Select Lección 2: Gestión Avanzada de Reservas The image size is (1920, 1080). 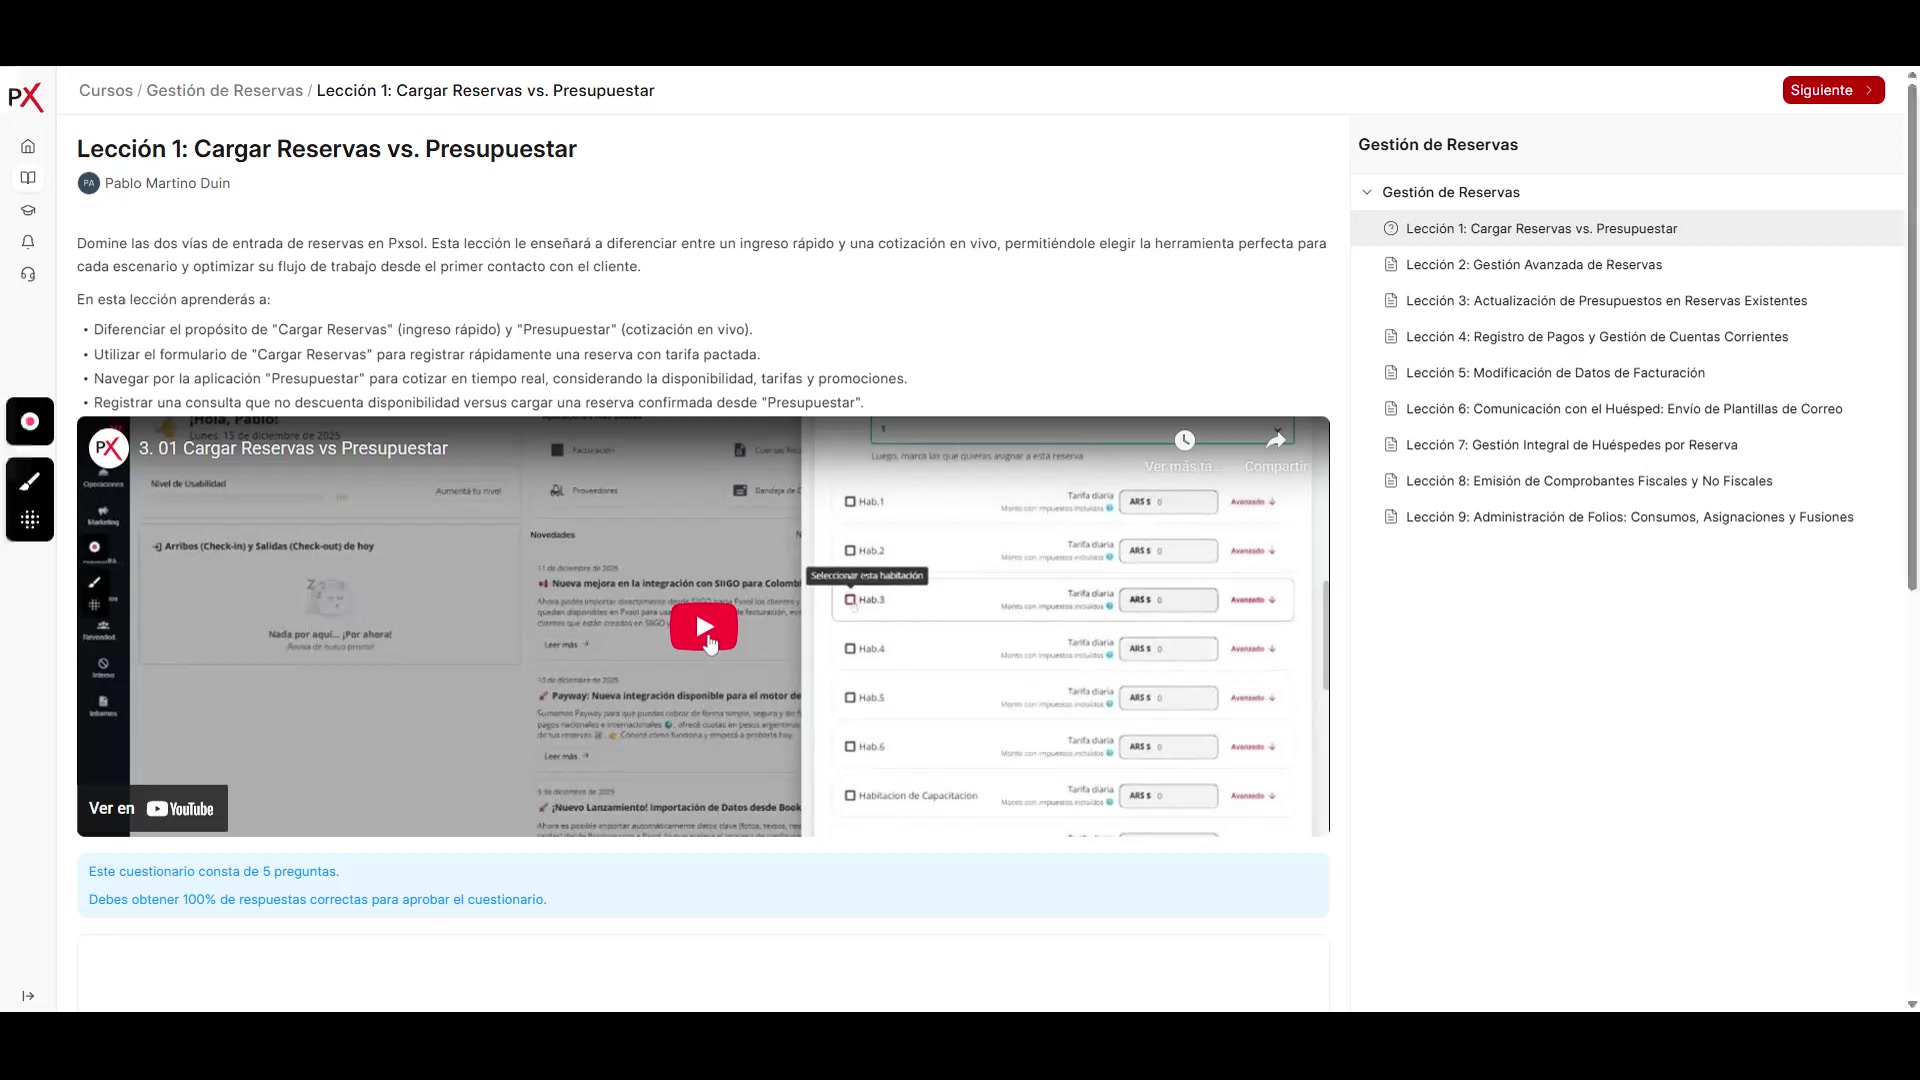click(1533, 265)
